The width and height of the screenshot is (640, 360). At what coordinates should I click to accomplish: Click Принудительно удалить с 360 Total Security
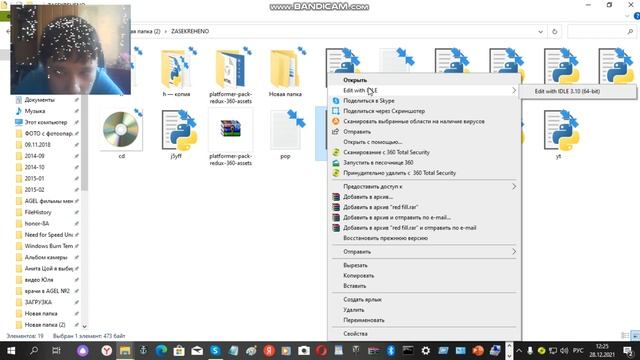[399, 173]
